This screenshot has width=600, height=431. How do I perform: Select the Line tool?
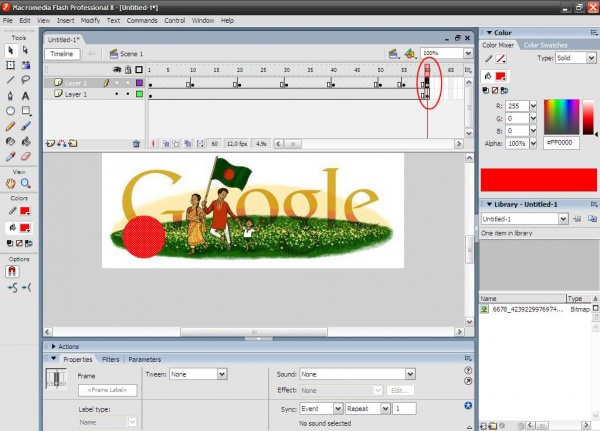coord(10,80)
